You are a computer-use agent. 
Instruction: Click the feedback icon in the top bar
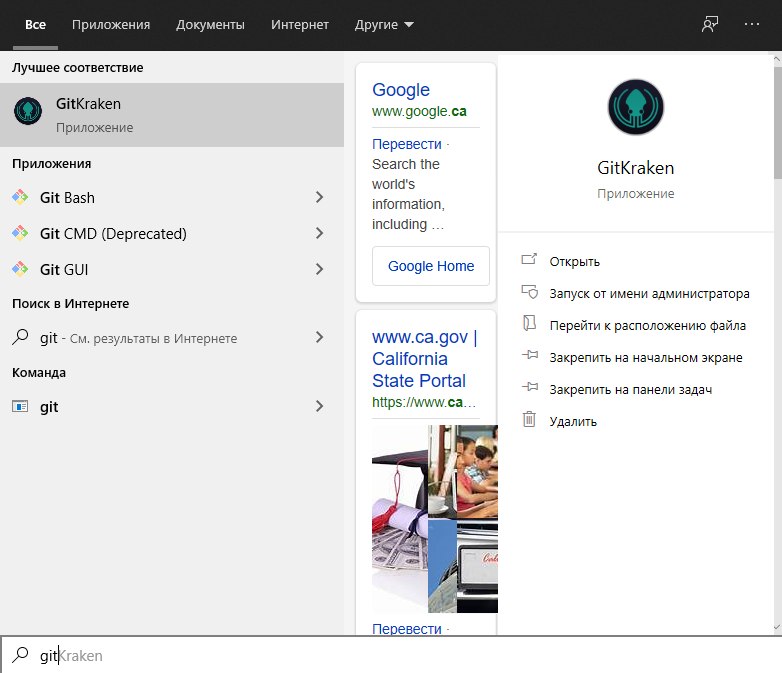[710, 25]
